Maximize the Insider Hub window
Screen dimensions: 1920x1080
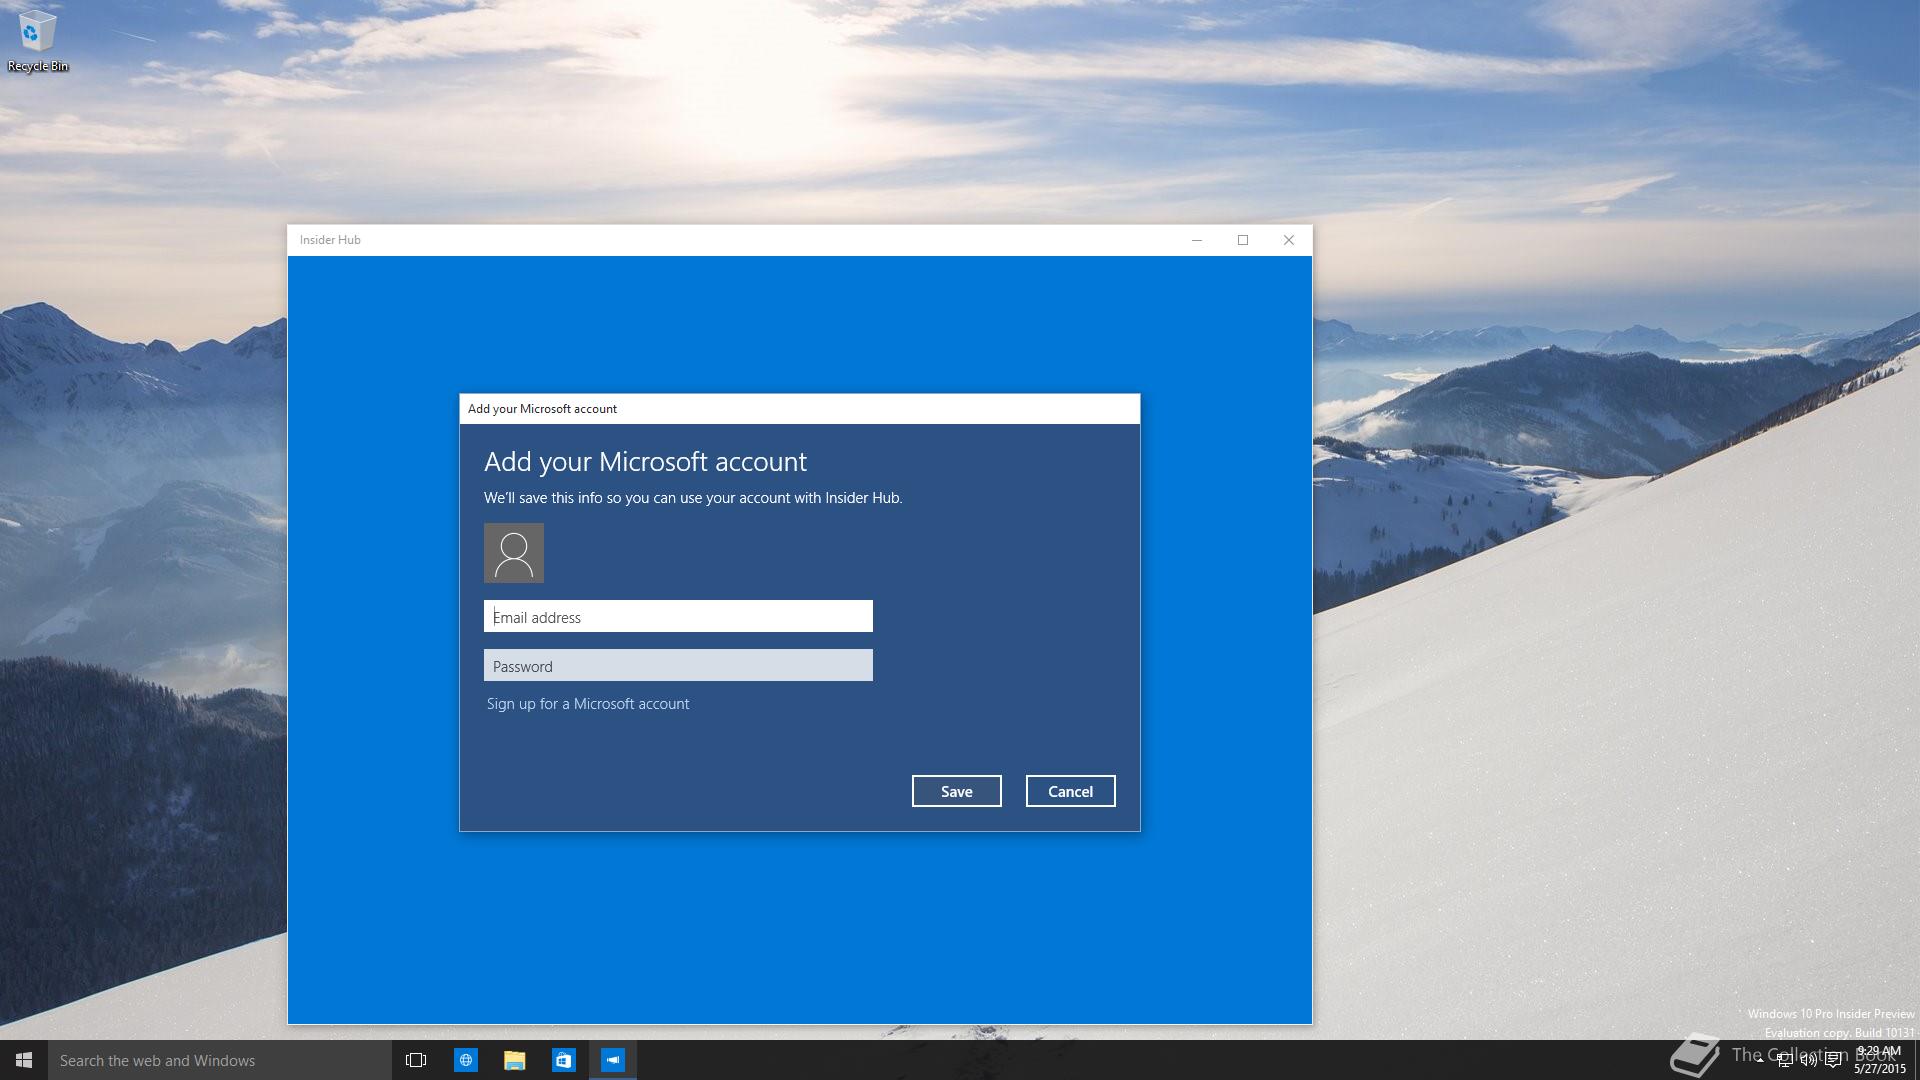pyautogui.click(x=1243, y=240)
